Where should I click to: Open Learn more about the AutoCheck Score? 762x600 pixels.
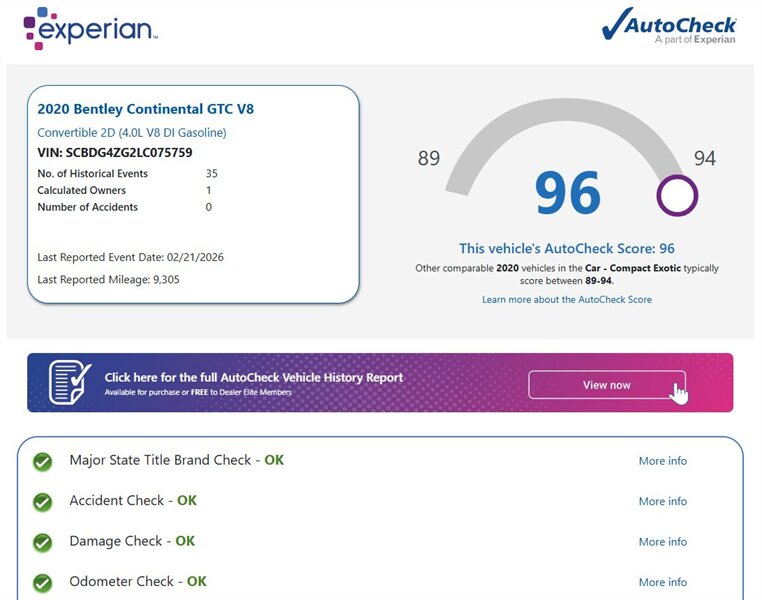coord(566,299)
